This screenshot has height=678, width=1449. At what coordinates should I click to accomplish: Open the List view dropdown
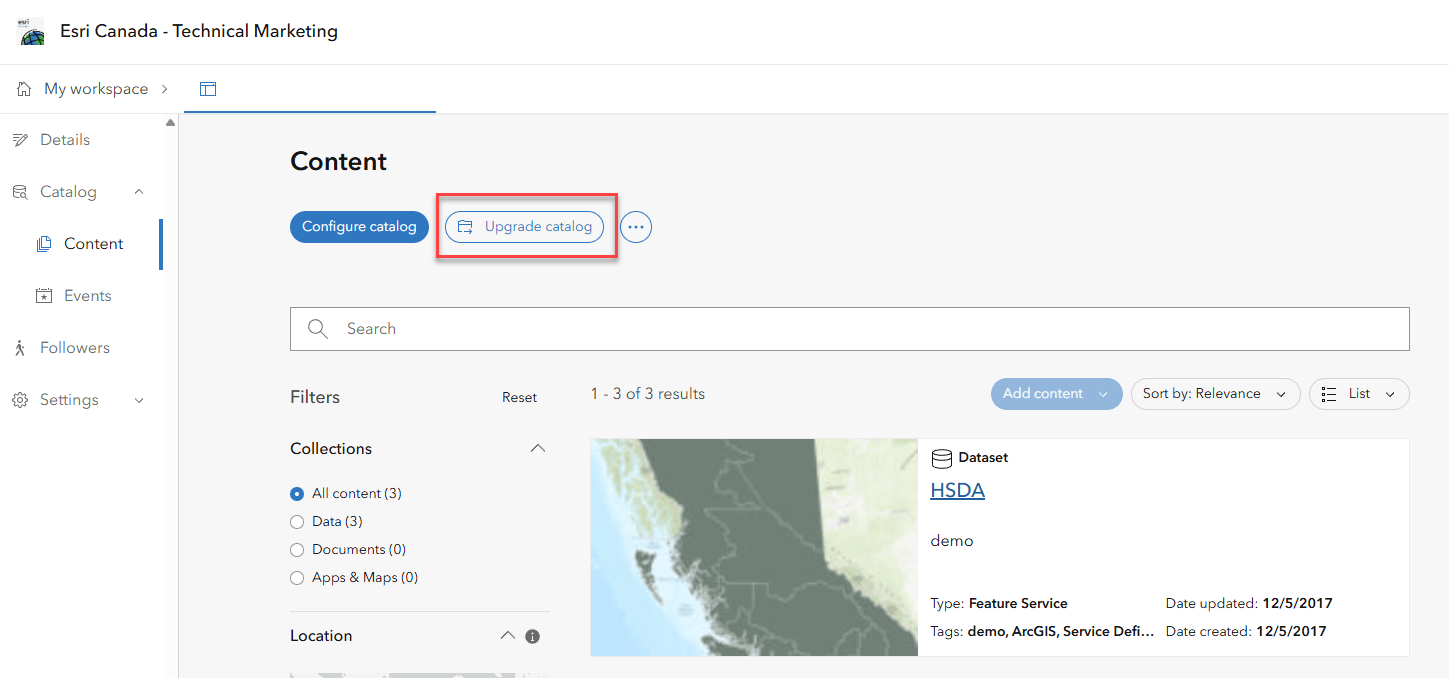coord(1359,394)
